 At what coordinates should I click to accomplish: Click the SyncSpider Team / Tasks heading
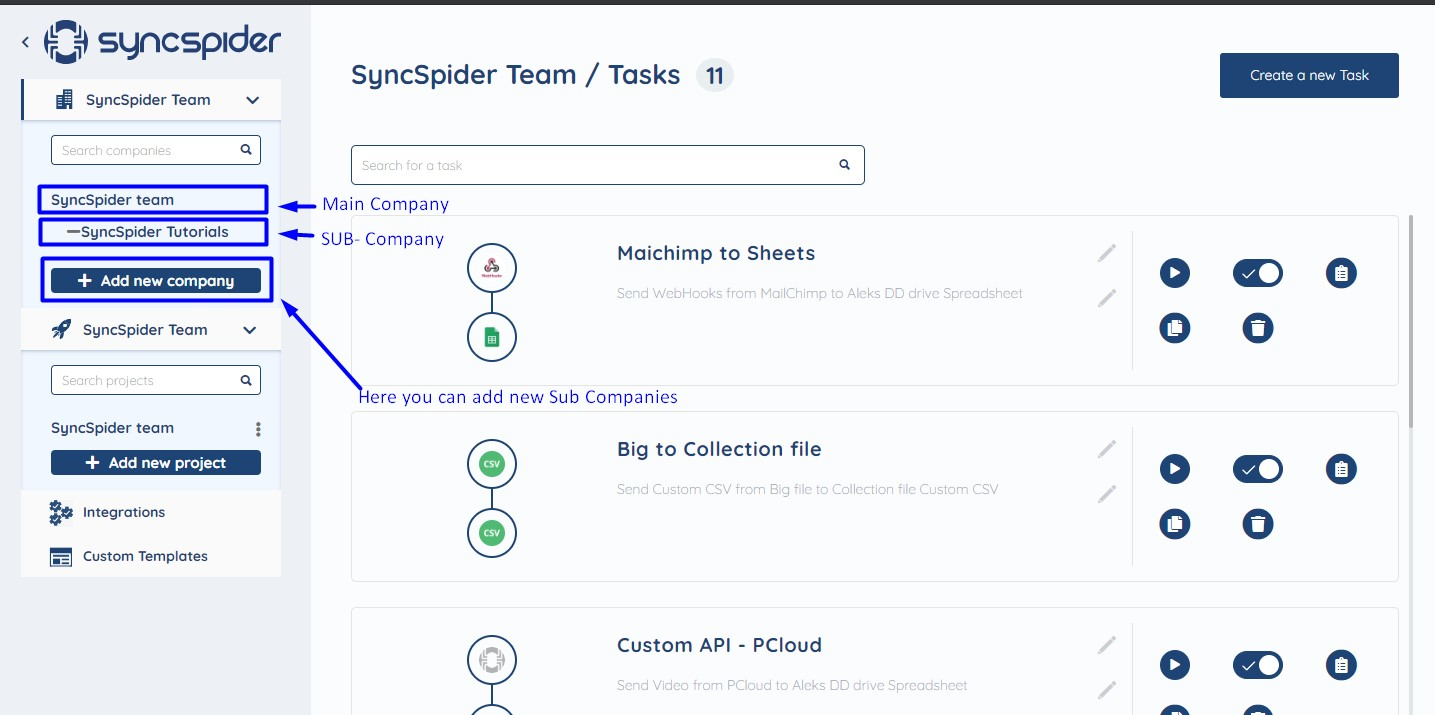pos(516,75)
